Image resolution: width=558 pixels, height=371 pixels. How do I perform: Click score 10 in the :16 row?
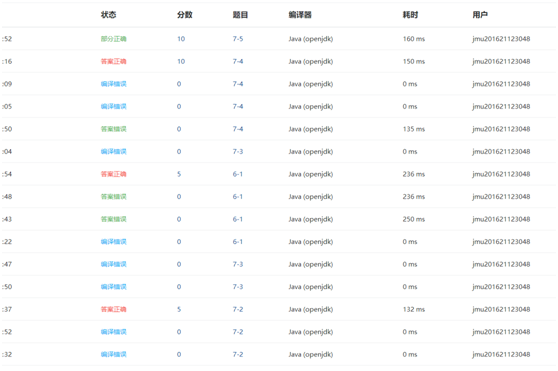click(x=181, y=61)
